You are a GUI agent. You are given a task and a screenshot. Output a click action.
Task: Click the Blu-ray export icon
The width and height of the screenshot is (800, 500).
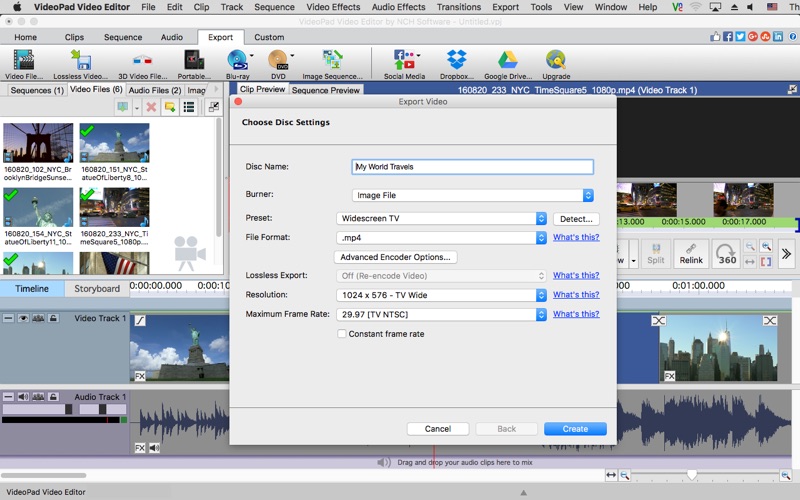point(236,62)
